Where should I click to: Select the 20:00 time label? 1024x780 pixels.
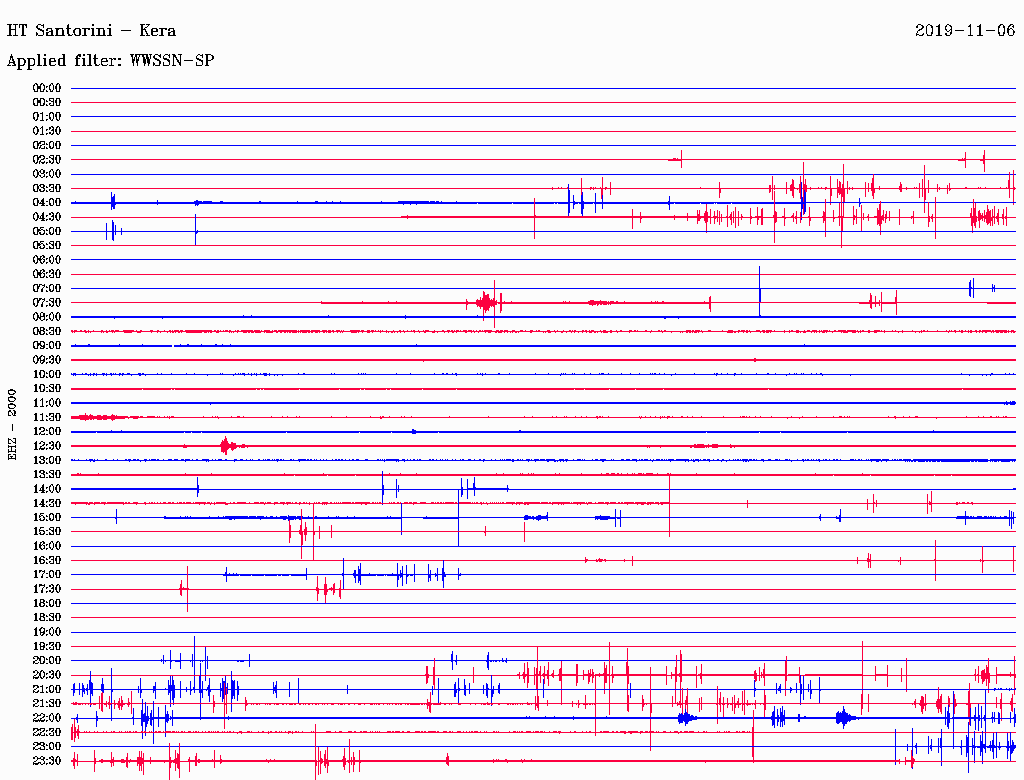click(47, 661)
